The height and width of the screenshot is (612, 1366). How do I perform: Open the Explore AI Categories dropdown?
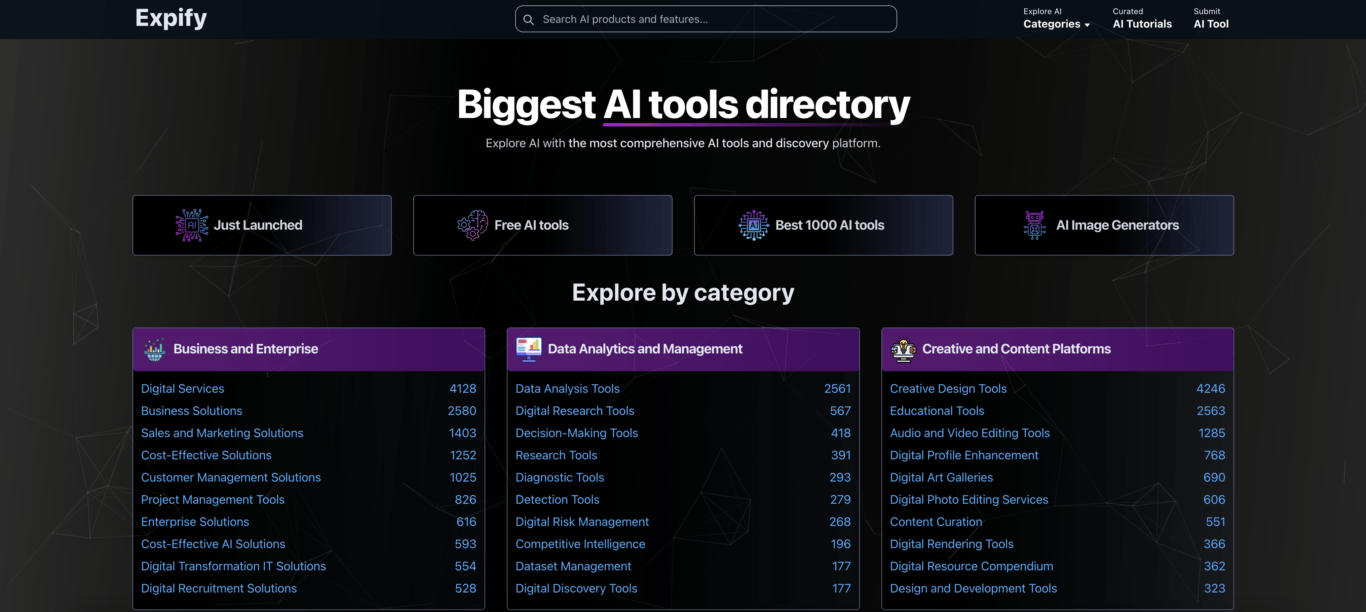click(x=1056, y=18)
